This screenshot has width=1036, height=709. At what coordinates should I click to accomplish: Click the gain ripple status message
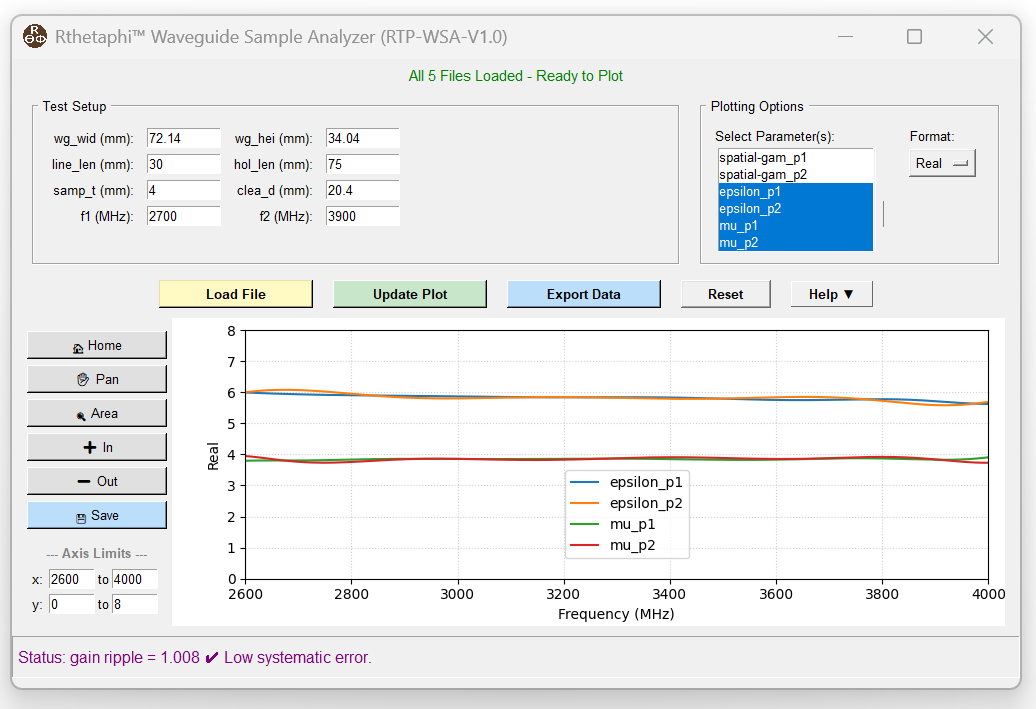tap(195, 657)
